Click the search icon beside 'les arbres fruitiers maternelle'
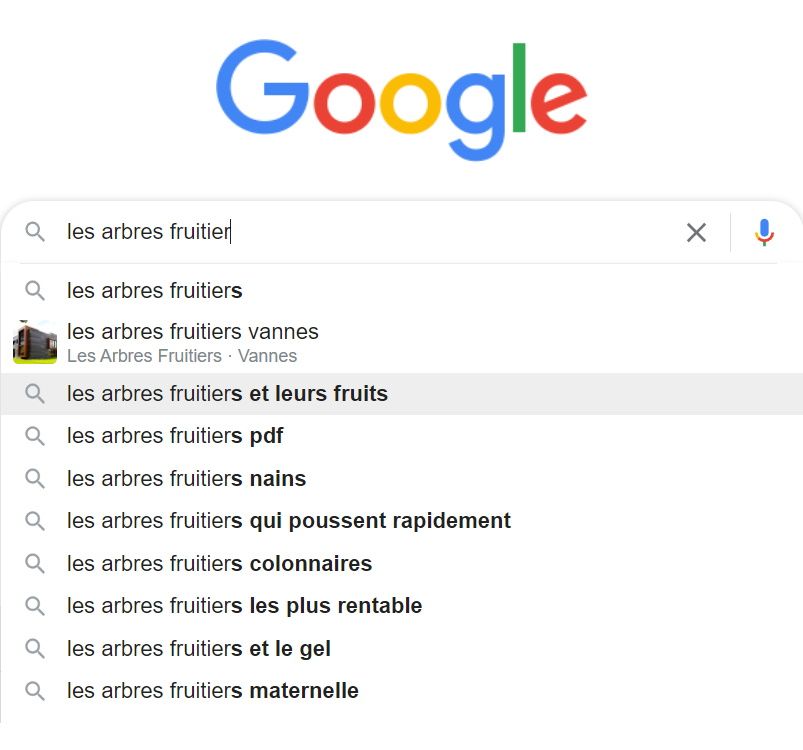Image resolution: width=803 pixels, height=750 pixels. pyautogui.click(x=34, y=690)
